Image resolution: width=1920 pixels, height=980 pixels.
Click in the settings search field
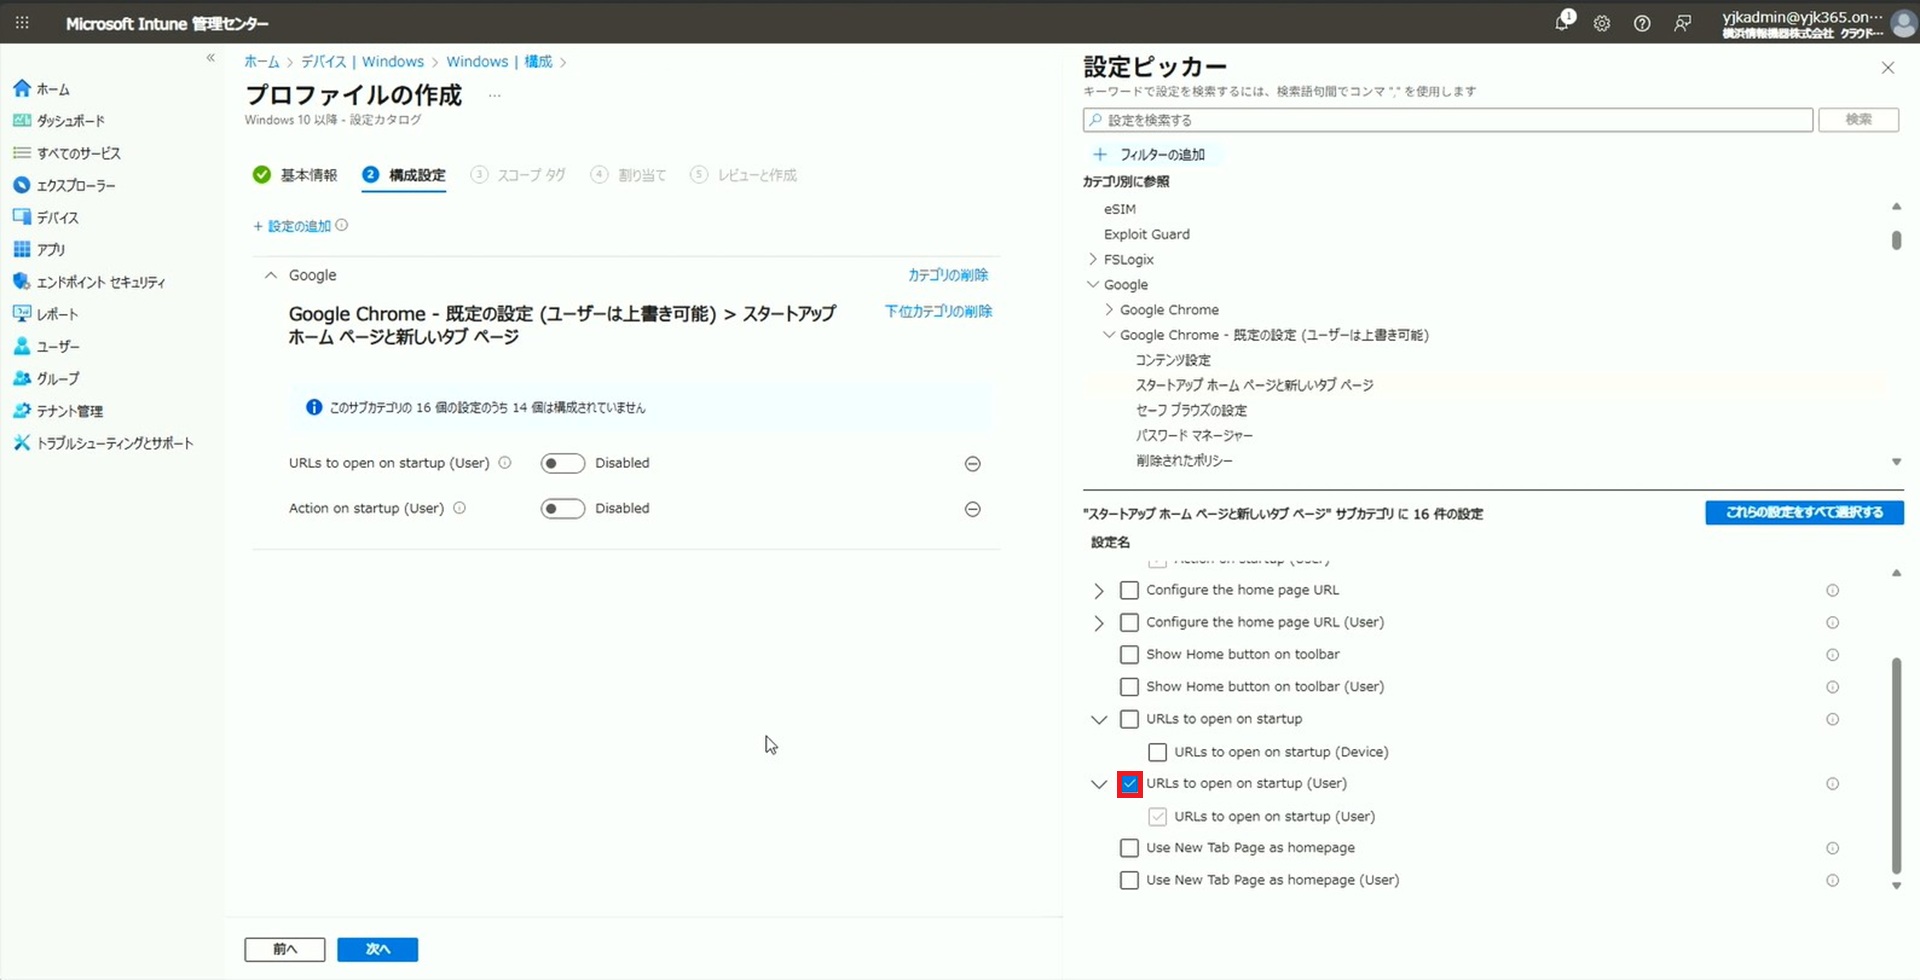click(1448, 120)
